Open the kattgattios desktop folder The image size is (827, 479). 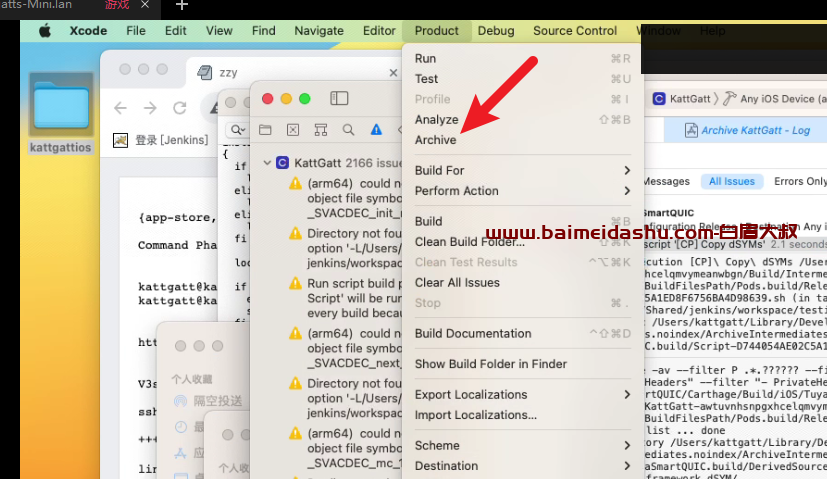[61, 113]
